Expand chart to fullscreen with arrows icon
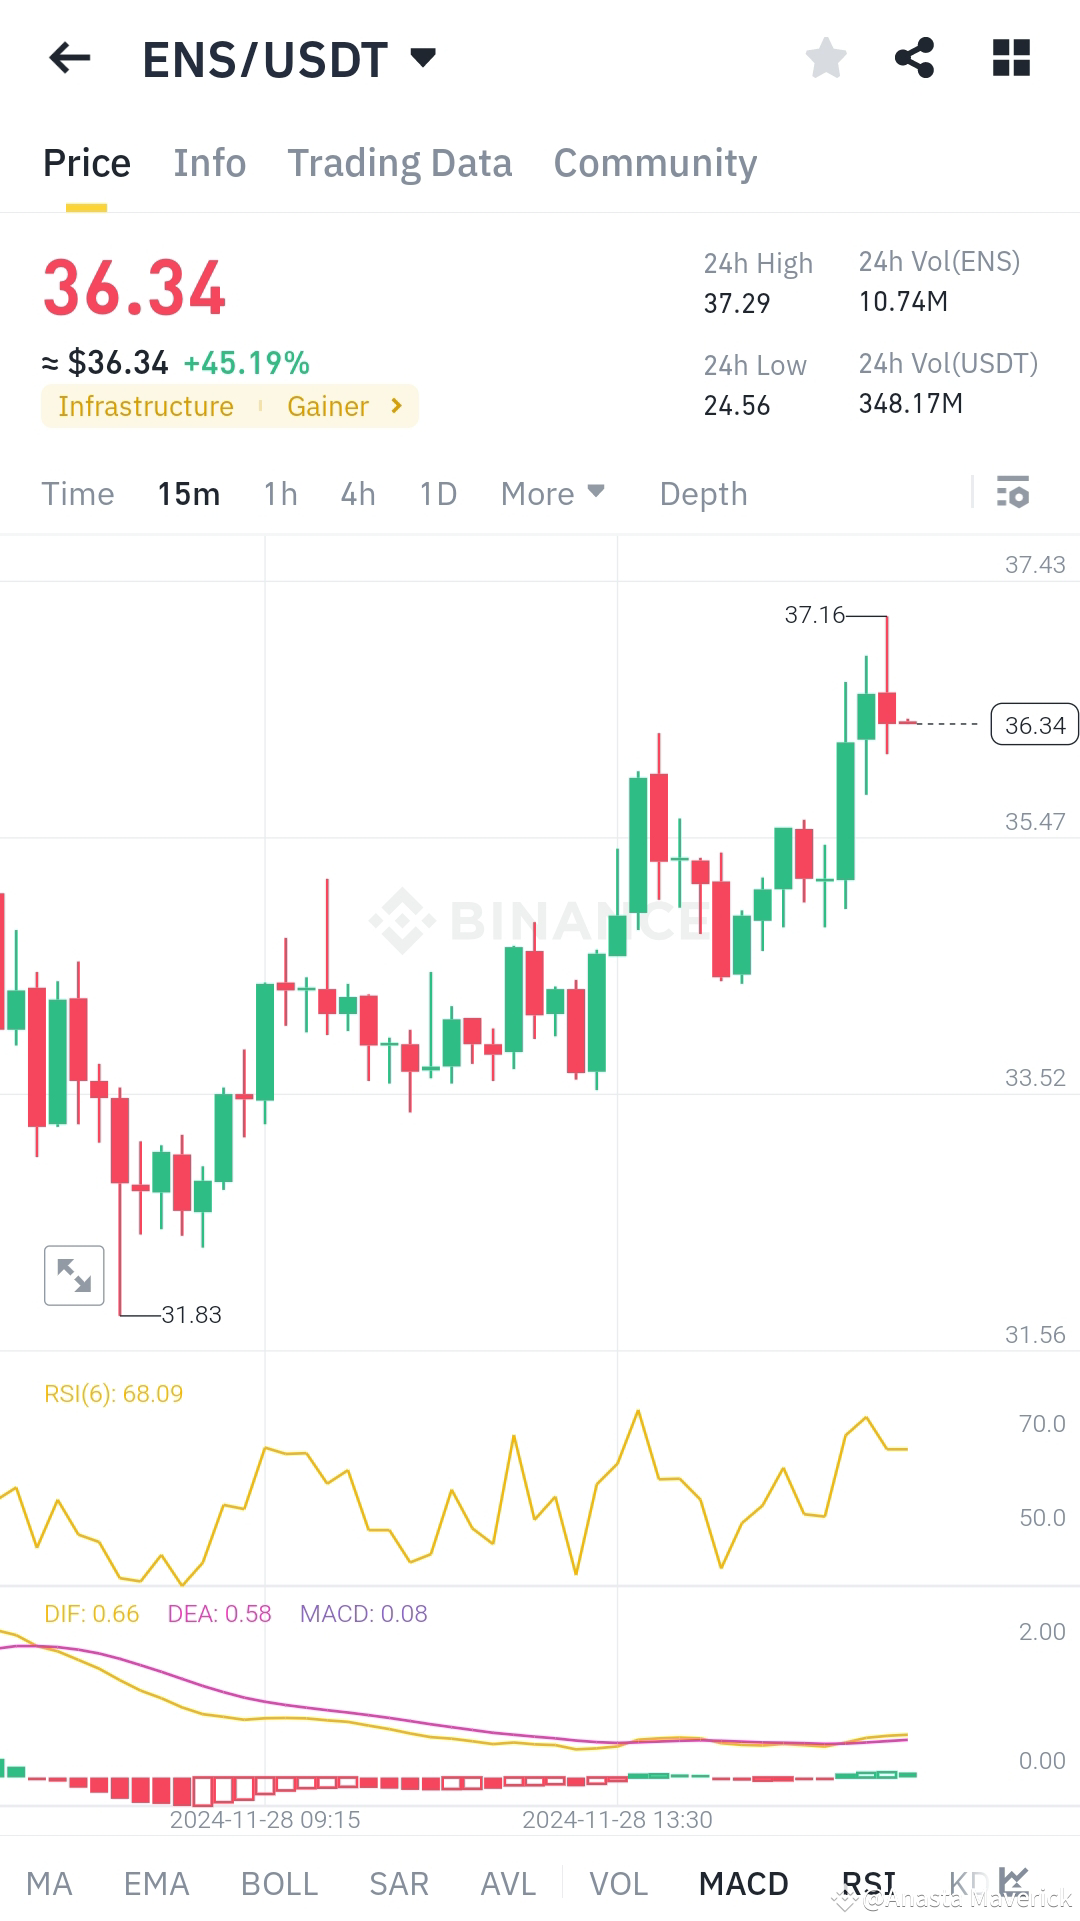The width and height of the screenshot is (1080, 1921). 74,1274
